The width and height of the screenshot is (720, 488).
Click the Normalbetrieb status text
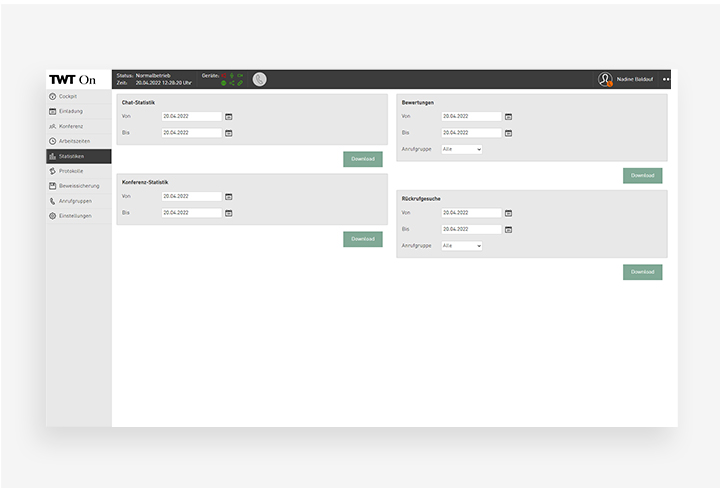[153, 75]
